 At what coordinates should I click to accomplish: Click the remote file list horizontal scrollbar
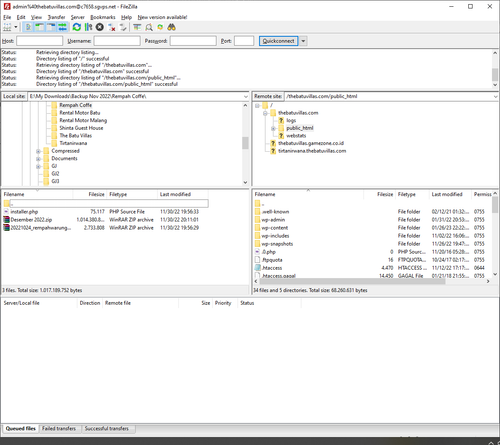pyautogui.click(x=352, y=282)
